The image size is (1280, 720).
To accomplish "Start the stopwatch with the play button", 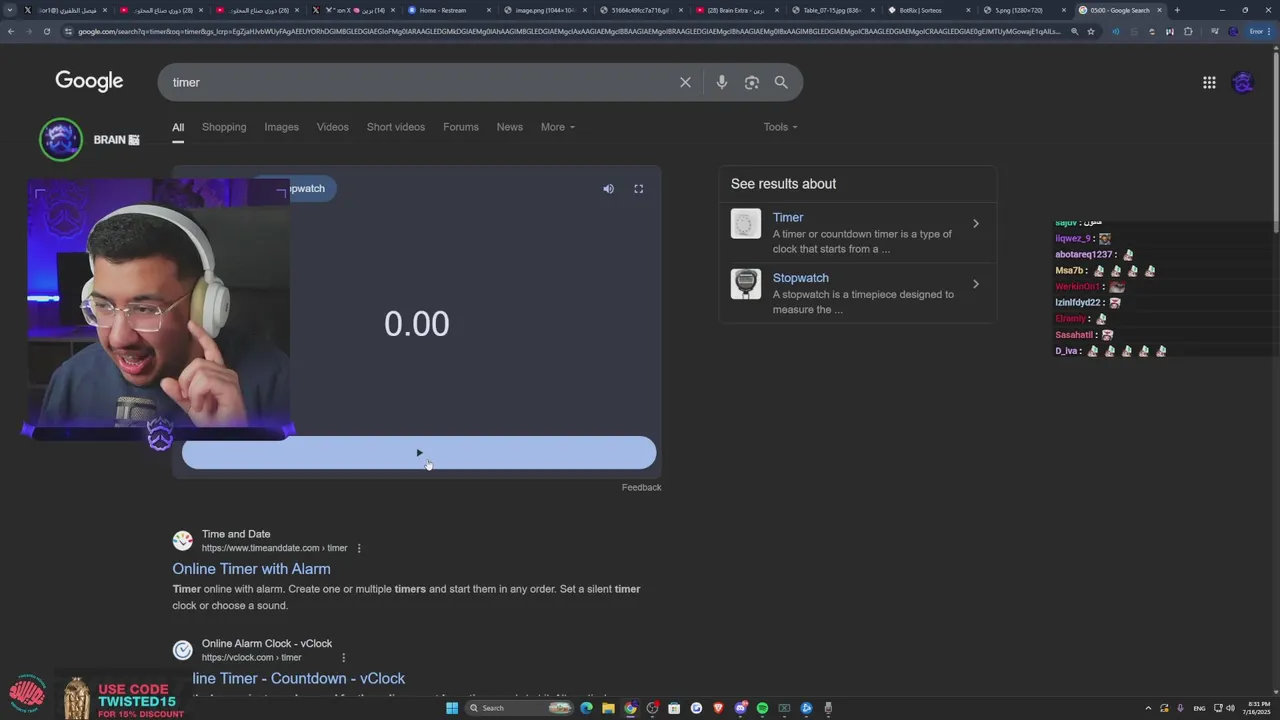I will 419,452.
